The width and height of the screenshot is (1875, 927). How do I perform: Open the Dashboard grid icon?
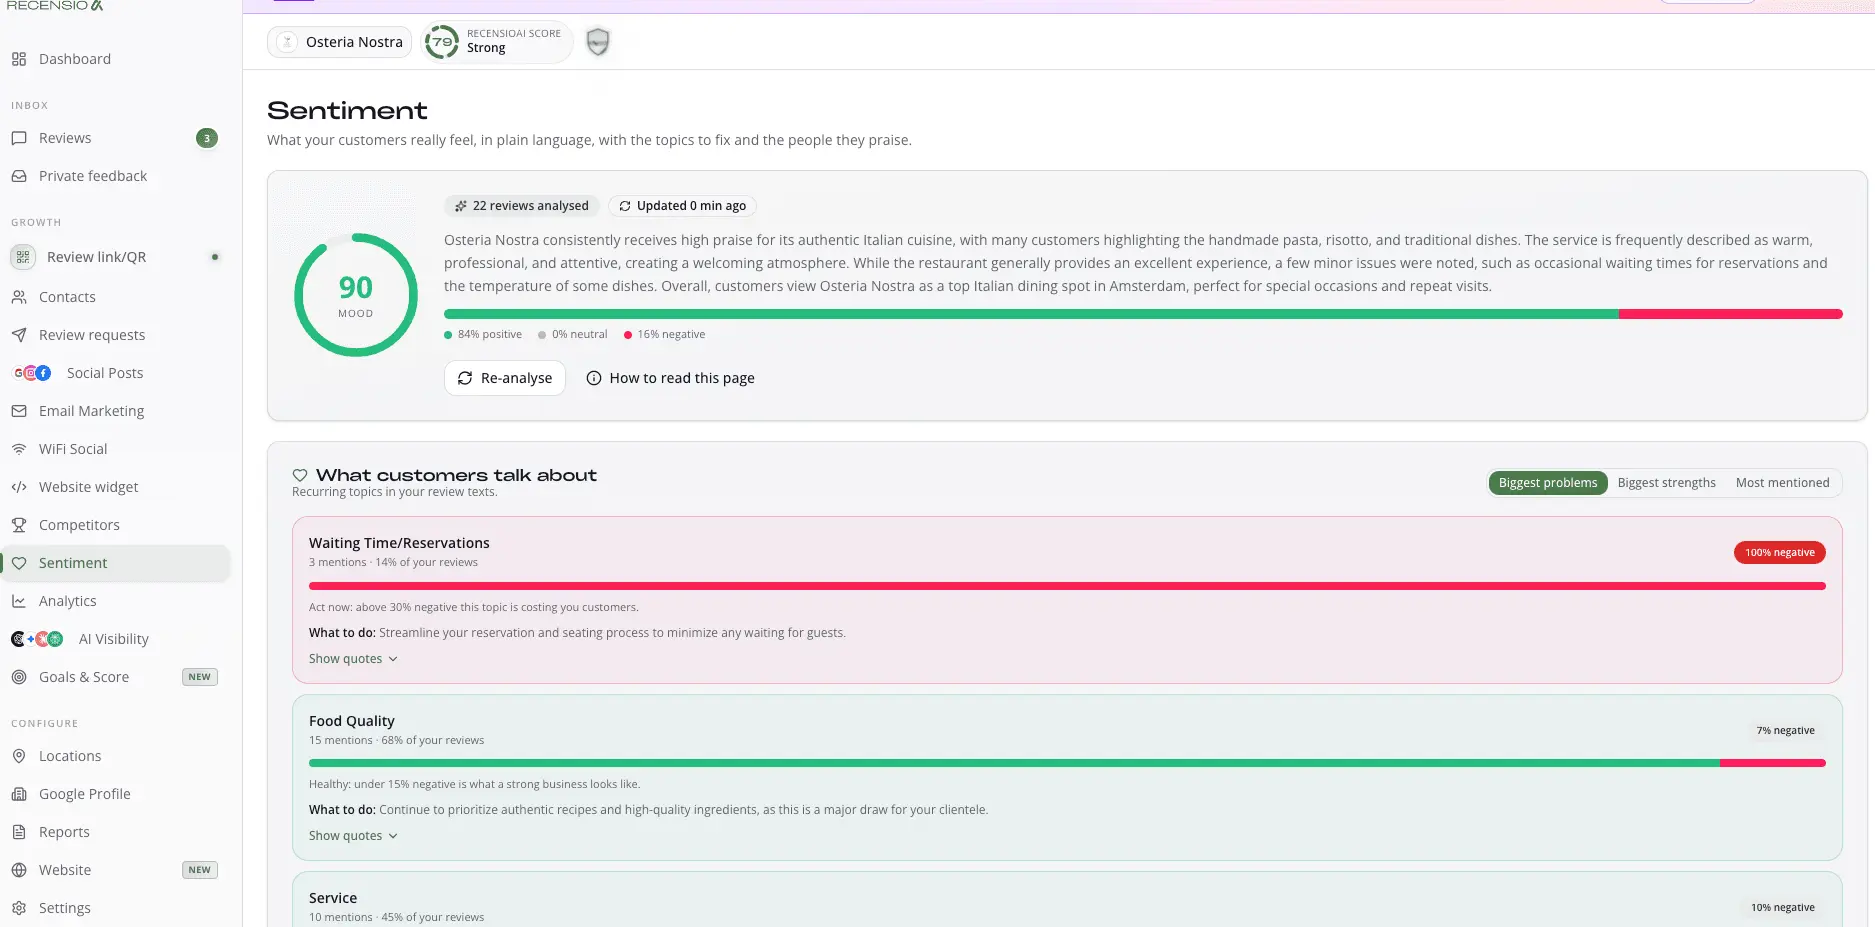click(x=19, y=59)
